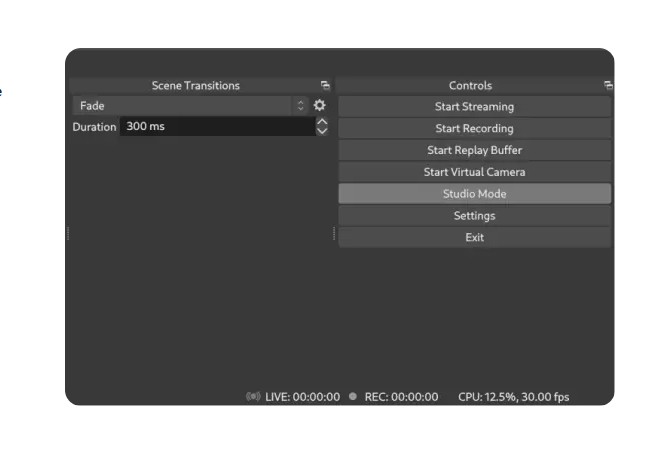The width and height of the screenshot is (659, 468).
Task: Toggle Studio Mode on or off
Action: [x=474, y=194]
